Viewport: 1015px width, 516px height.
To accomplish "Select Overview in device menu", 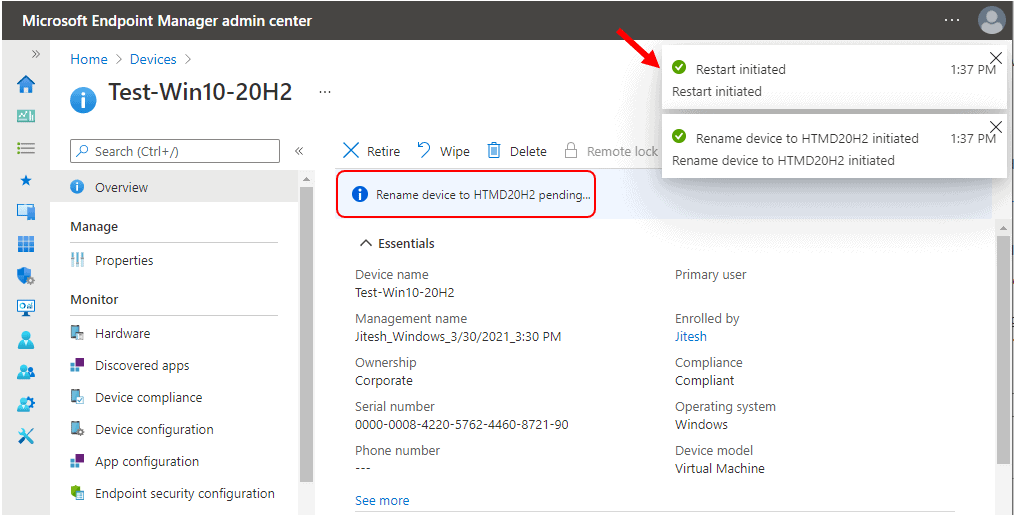I will [x=173, y=187].
